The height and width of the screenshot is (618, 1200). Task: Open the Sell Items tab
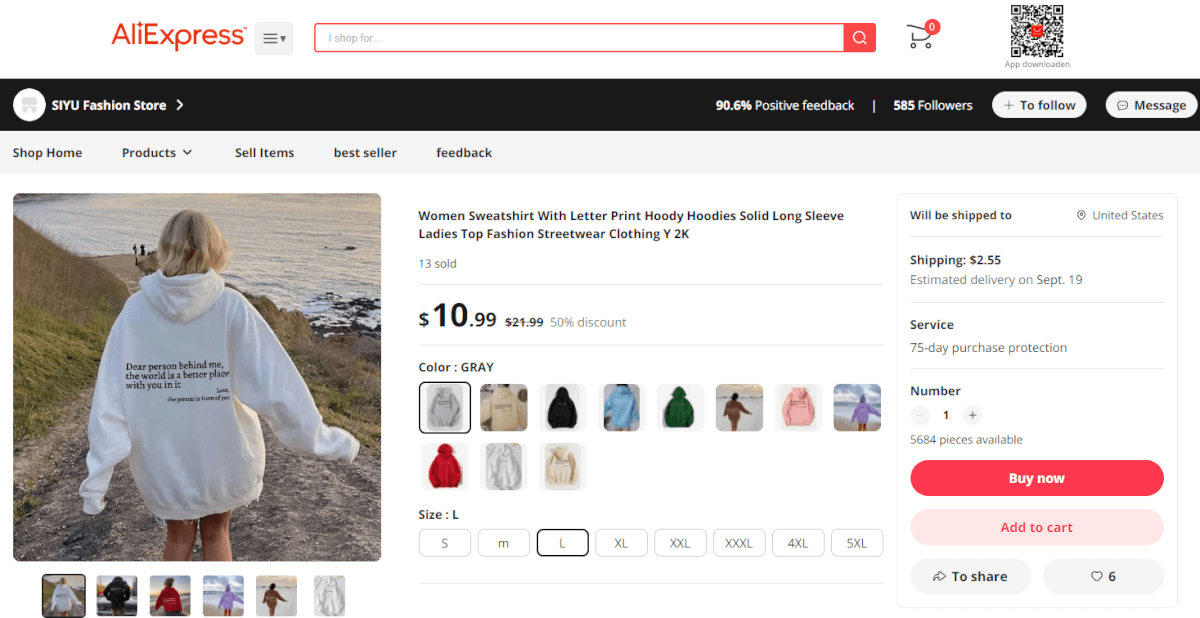click(x=264, y=153)
